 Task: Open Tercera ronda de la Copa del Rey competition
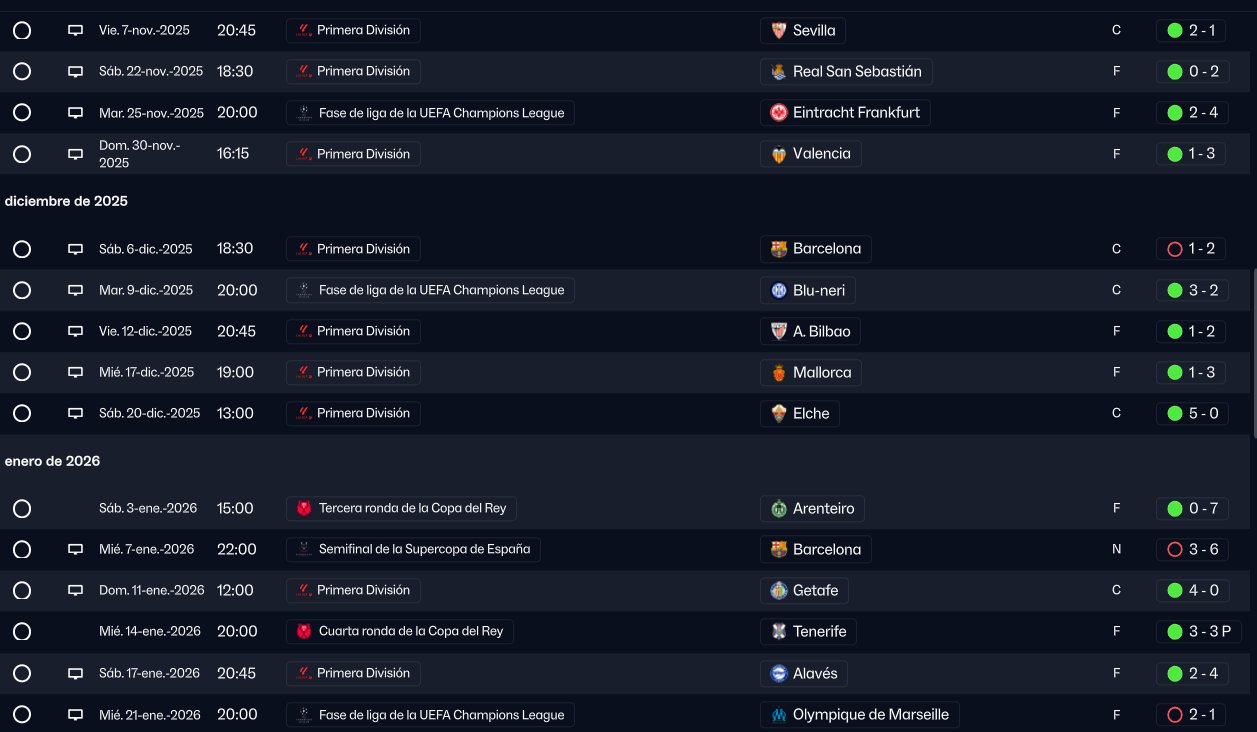point(411,509)
